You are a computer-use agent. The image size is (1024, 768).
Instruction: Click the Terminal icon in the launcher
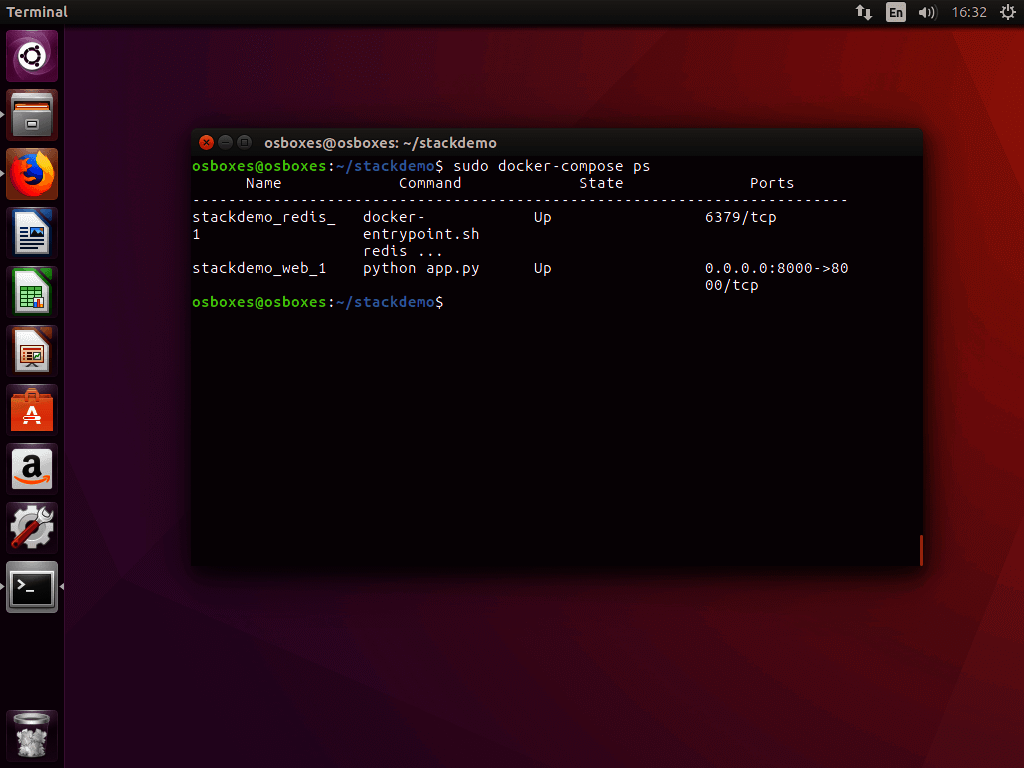pyautogui.click(x=32, y=587)
